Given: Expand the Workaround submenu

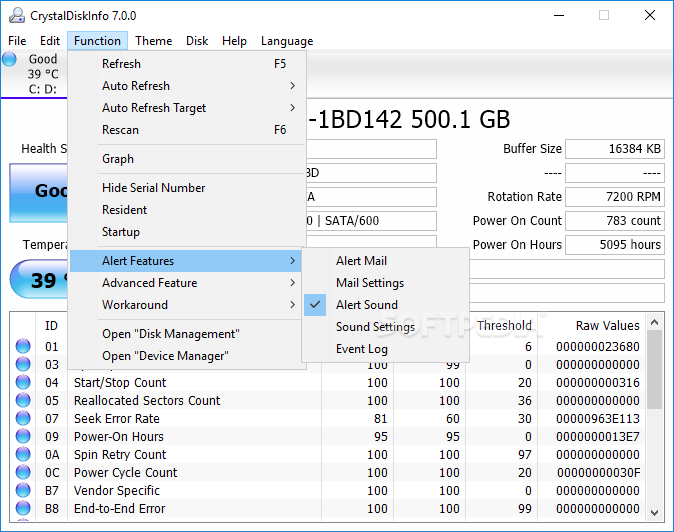Looking at the screenshot, I should (187, 305).
